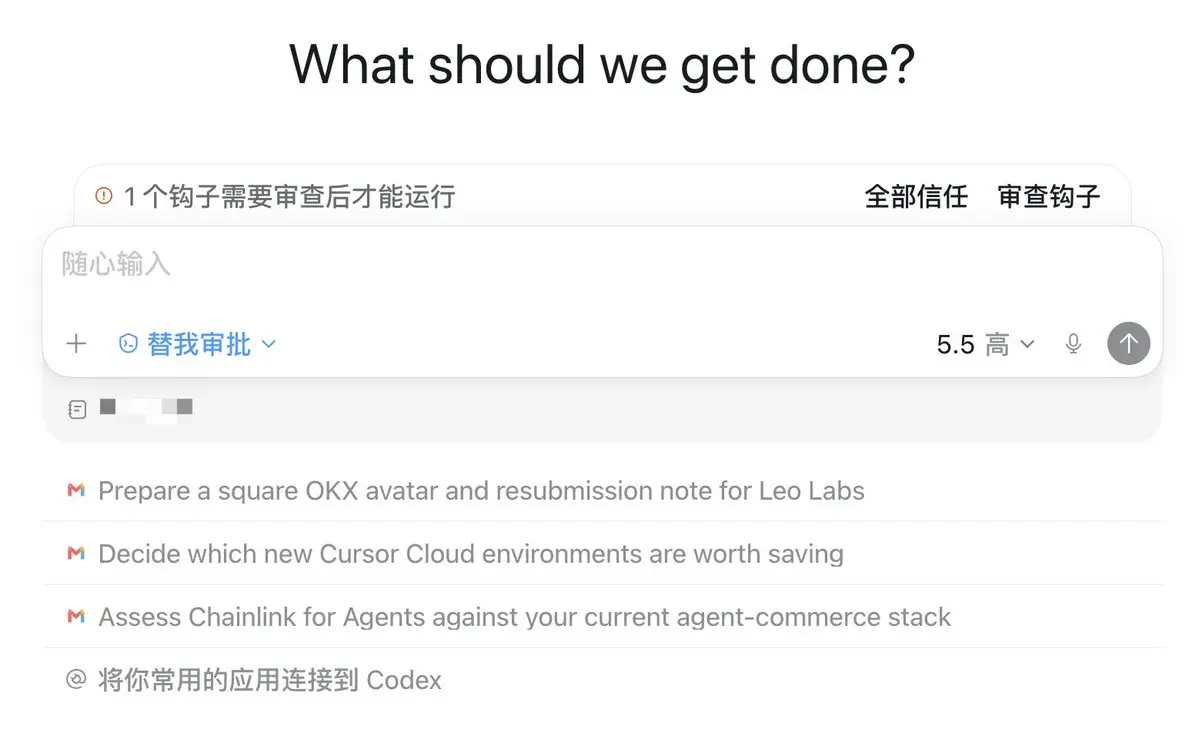Open the 5.5 高 model selector dropdown
1199x736 pixels.
[986, 345]
